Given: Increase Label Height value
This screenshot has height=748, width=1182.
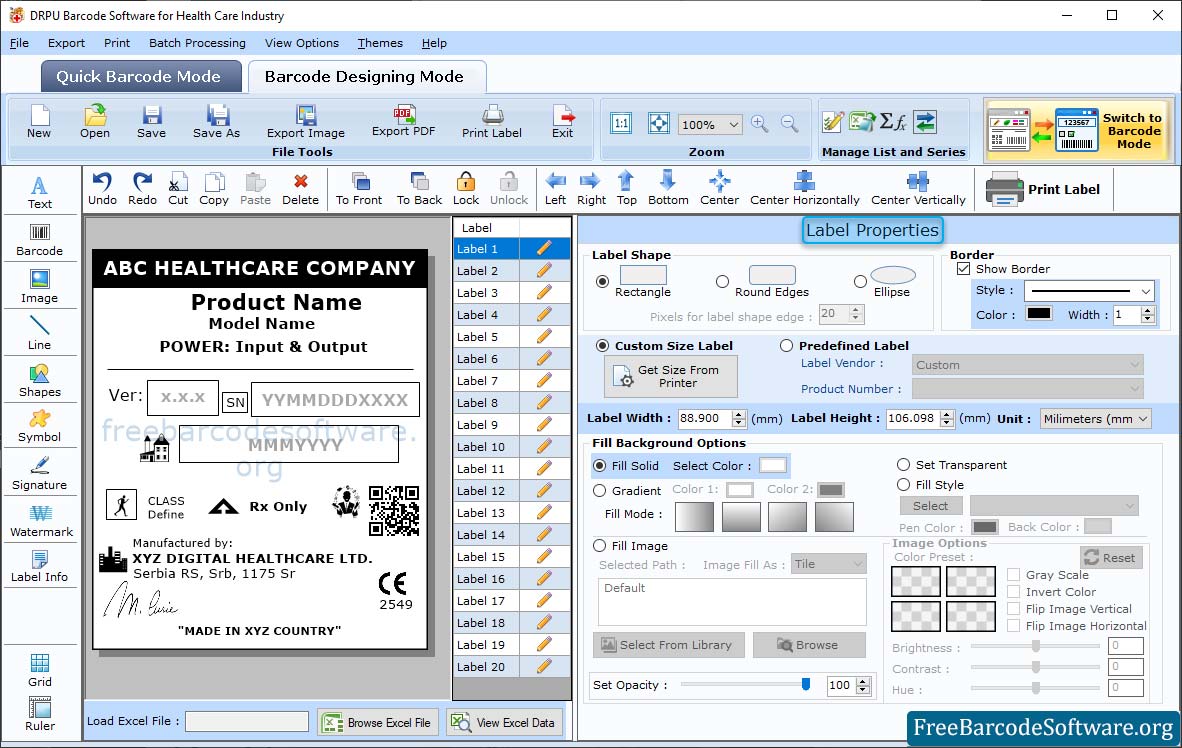Looking at the screenshot, I should click(947, 414).
